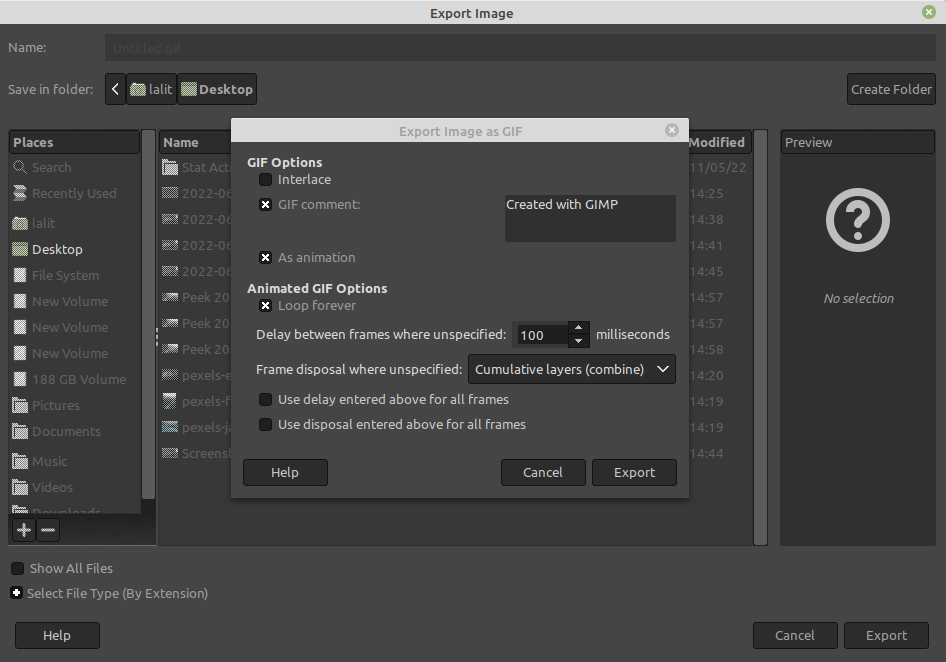This screenshot has height=662, width=946.
Task: Select the Desktop folder in Places
Action: 57,249
